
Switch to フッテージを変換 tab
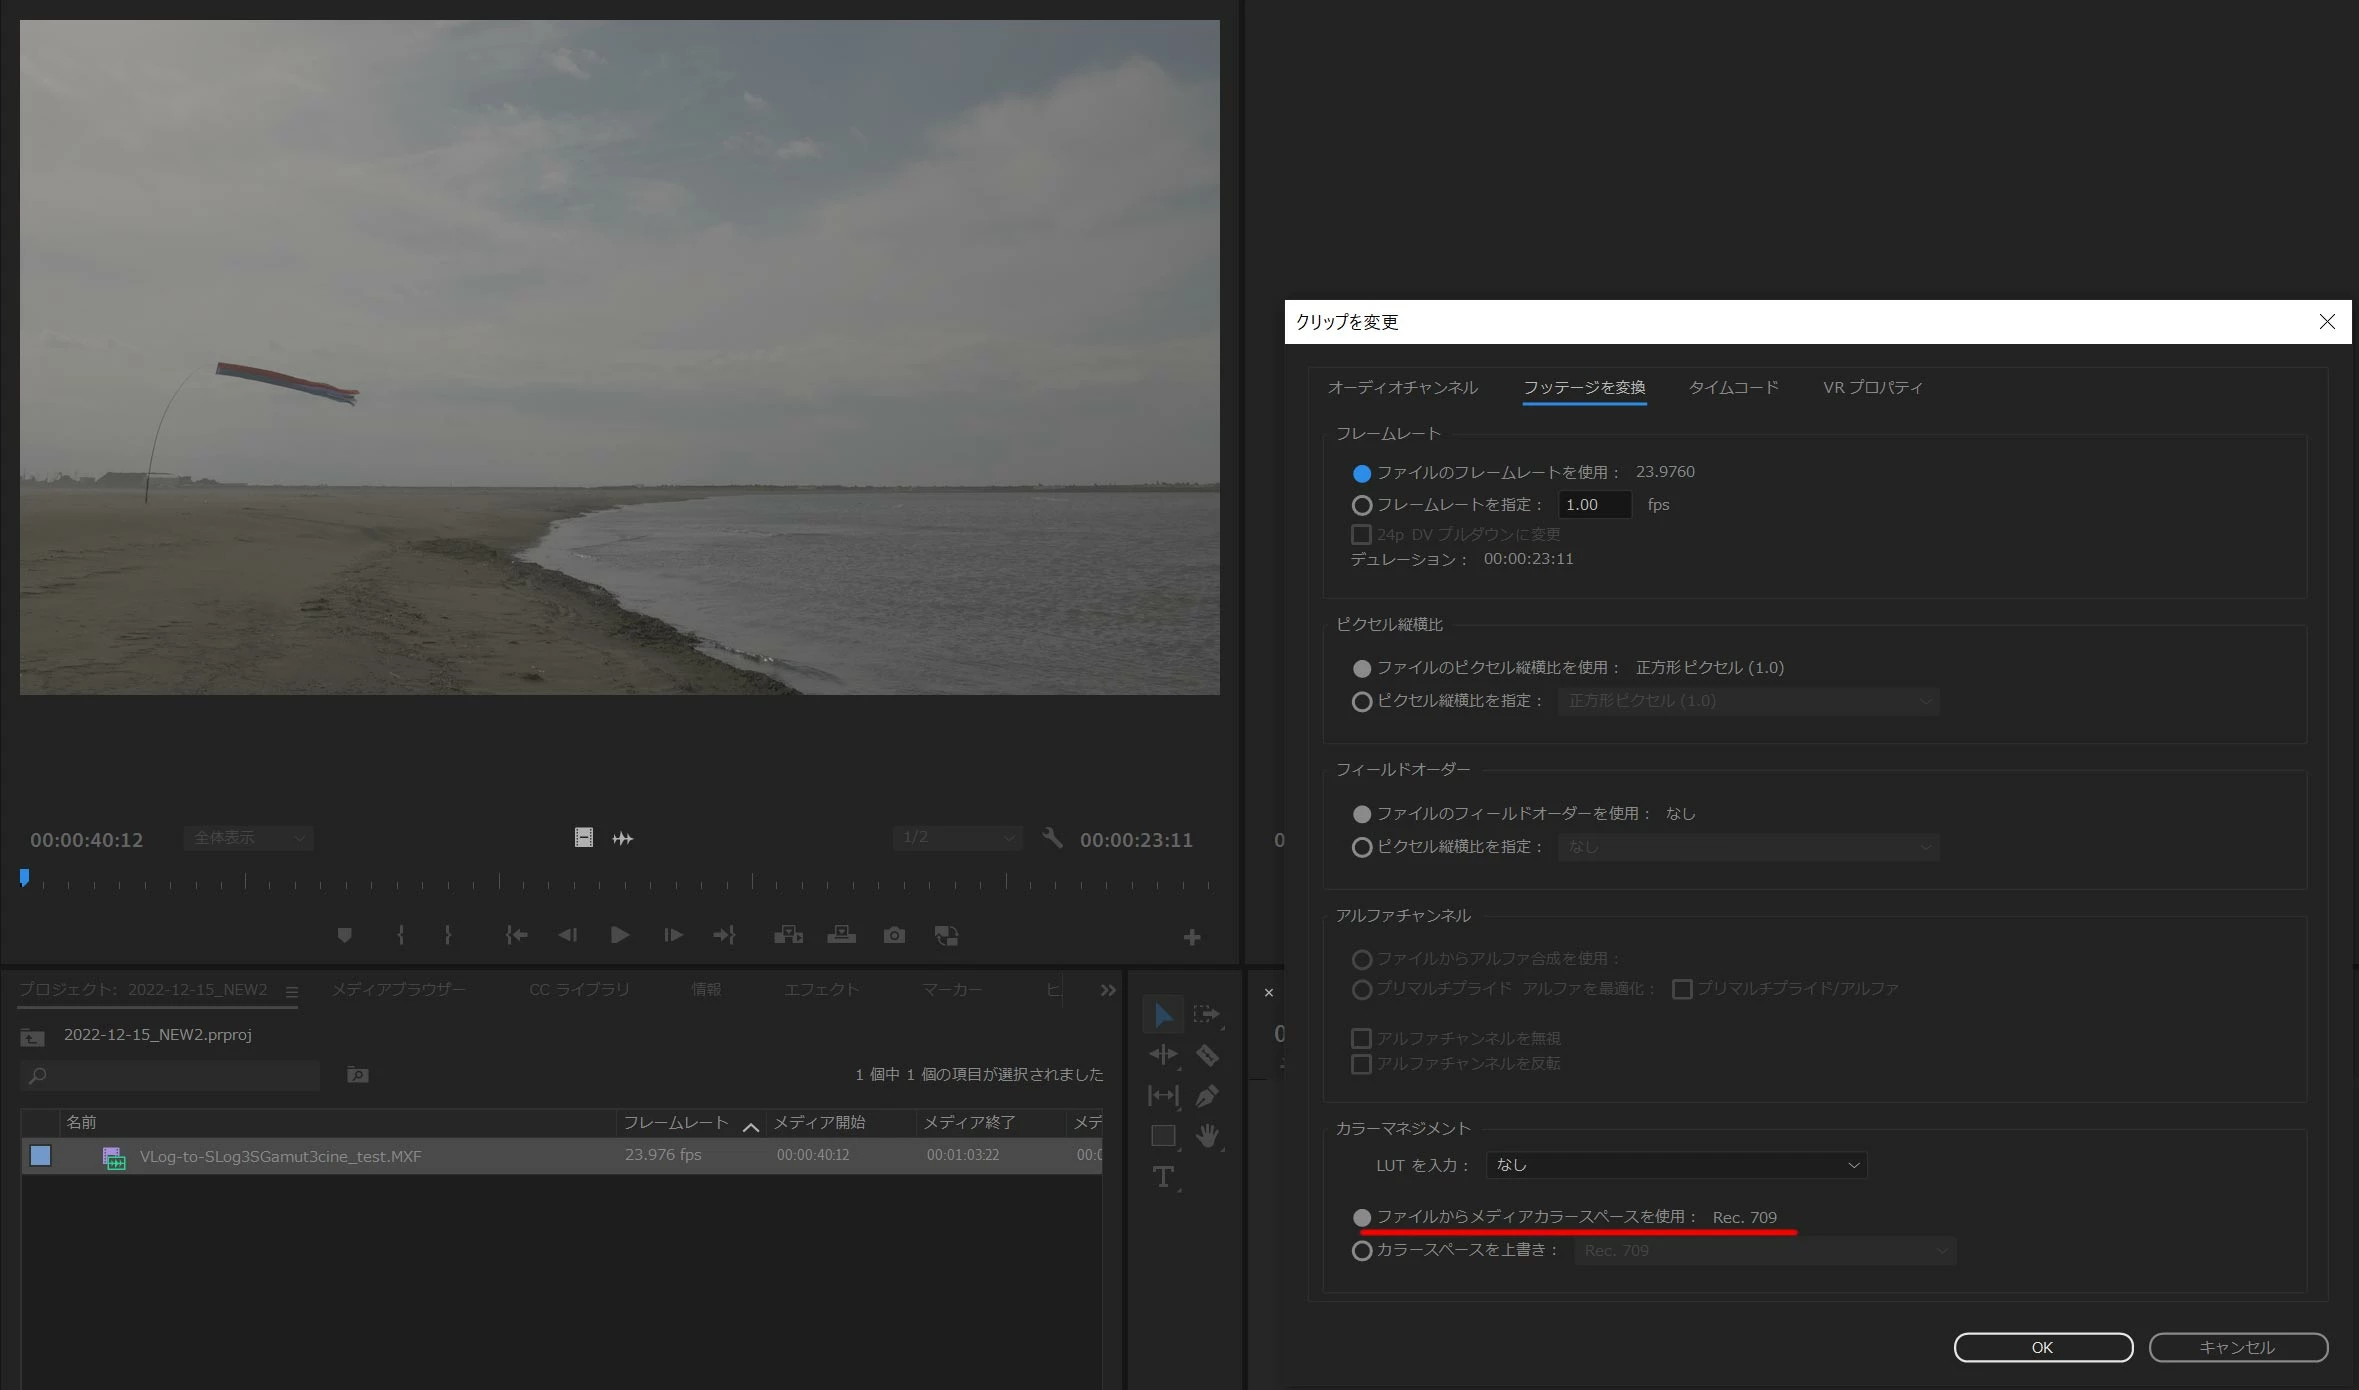tap(1584, 388)
